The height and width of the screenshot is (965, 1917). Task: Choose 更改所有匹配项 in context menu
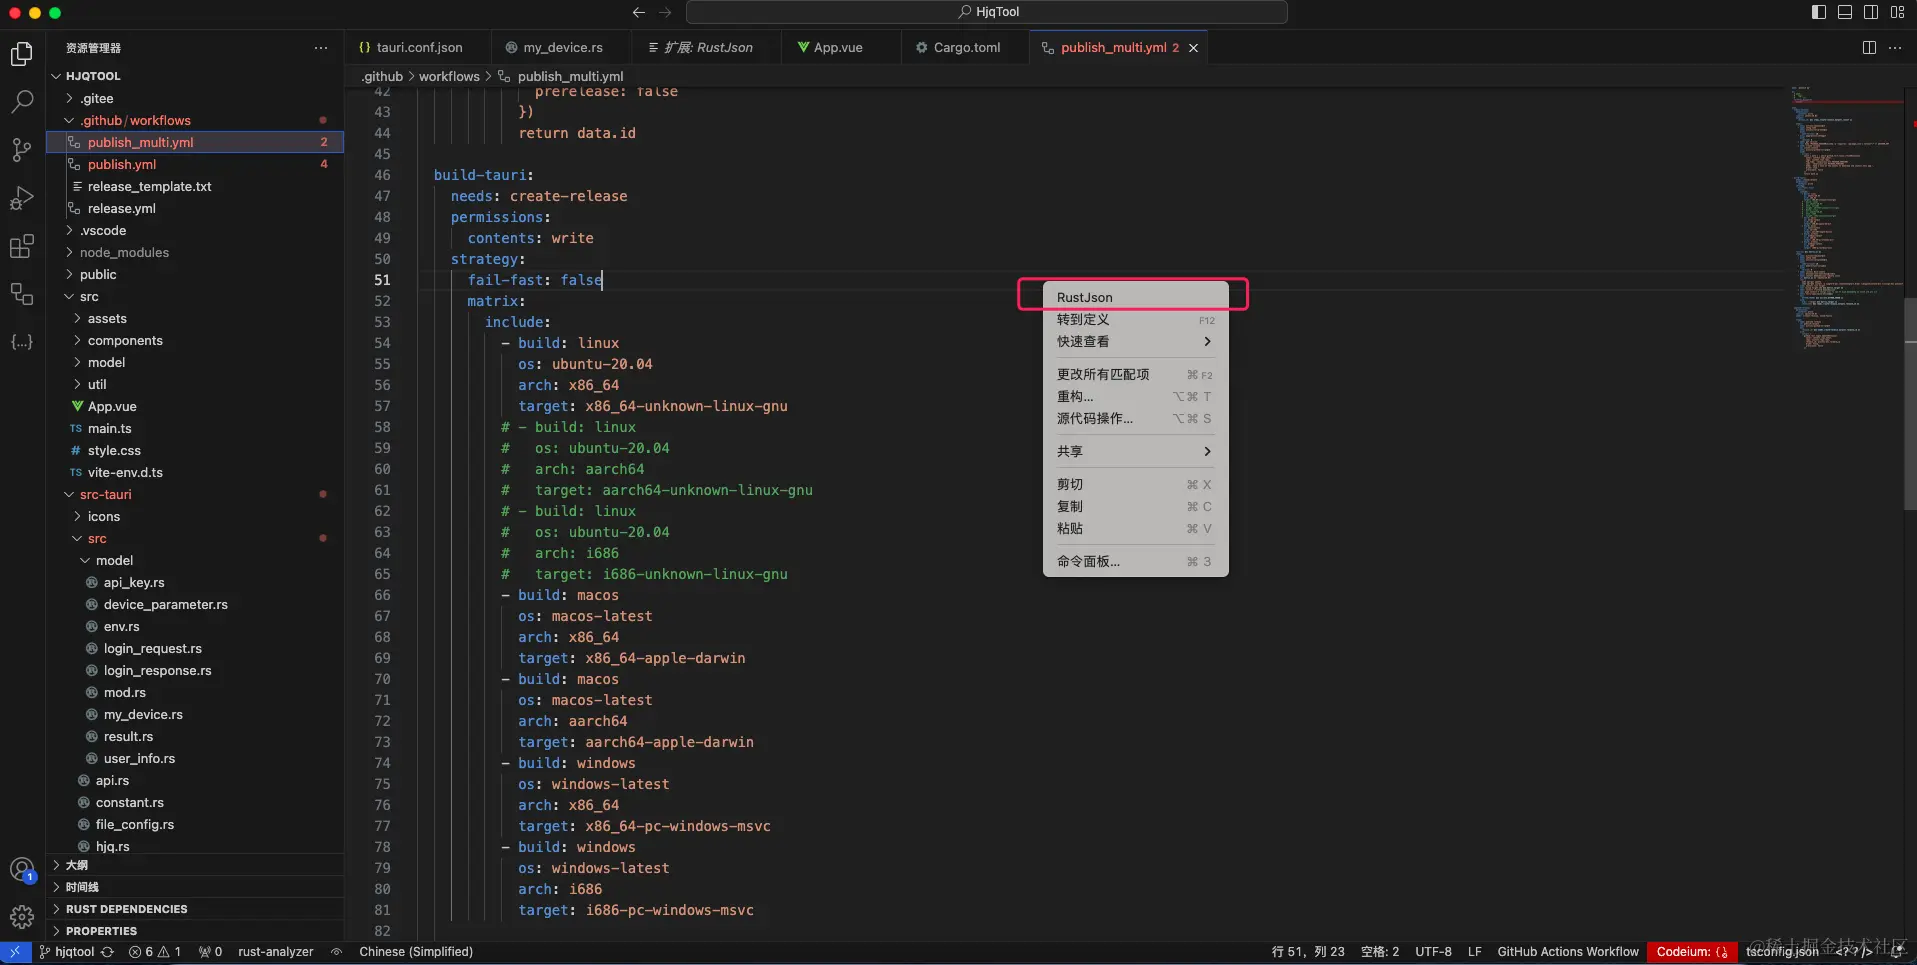[1136, 374]
